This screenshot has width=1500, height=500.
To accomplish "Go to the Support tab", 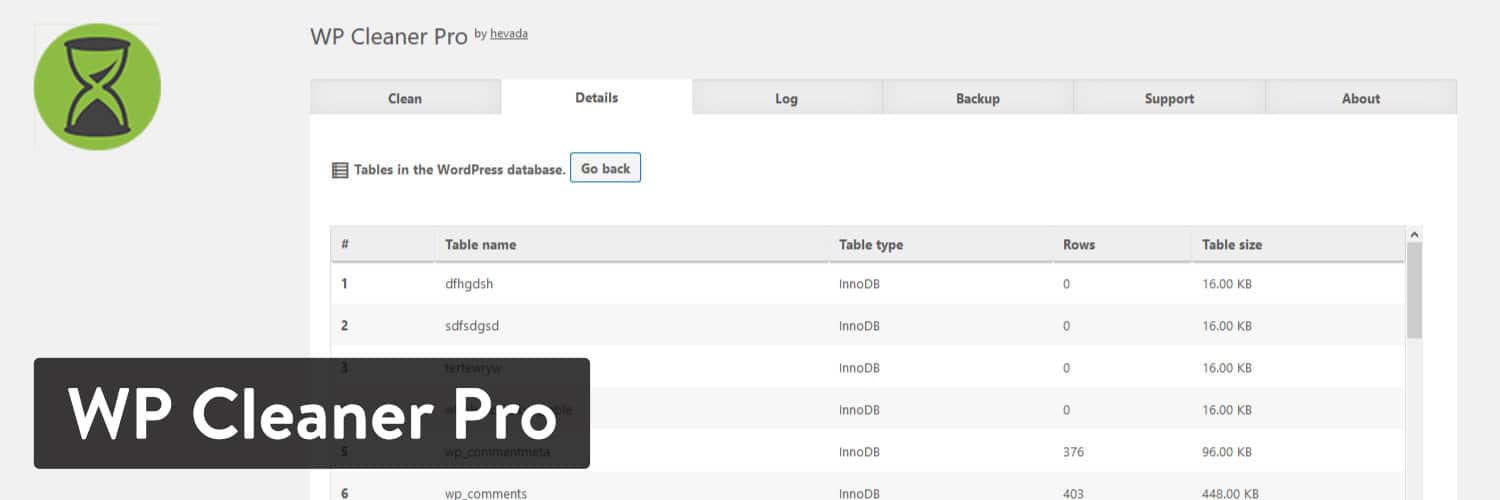I will pos(1170,98).
